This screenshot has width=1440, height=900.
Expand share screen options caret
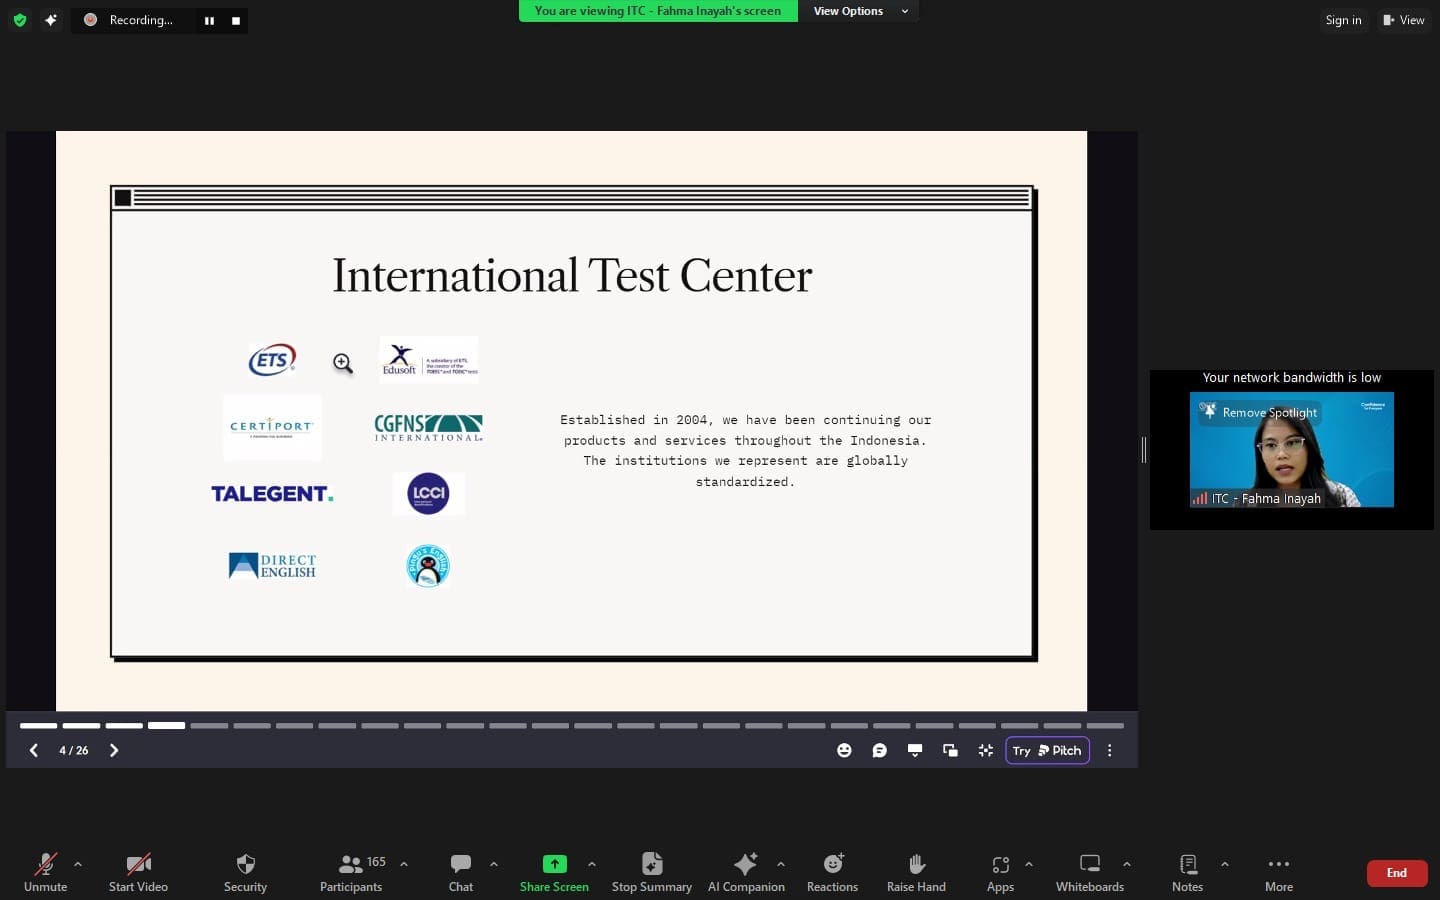pos(592,864)
